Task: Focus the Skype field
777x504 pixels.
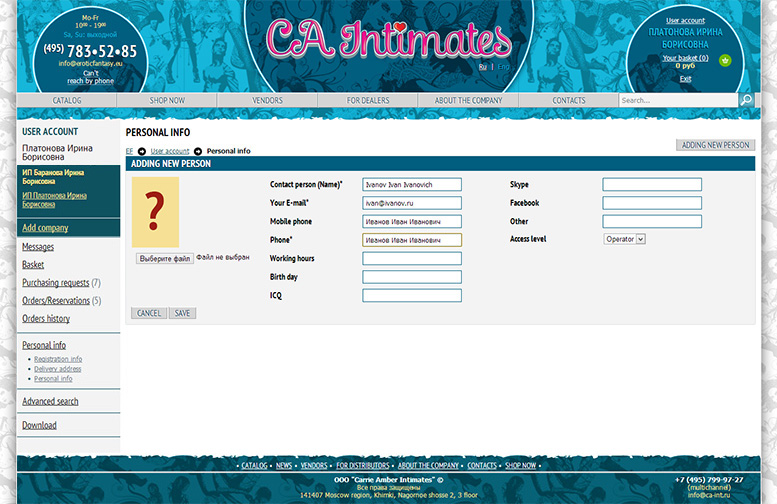Action: [652, 184]
